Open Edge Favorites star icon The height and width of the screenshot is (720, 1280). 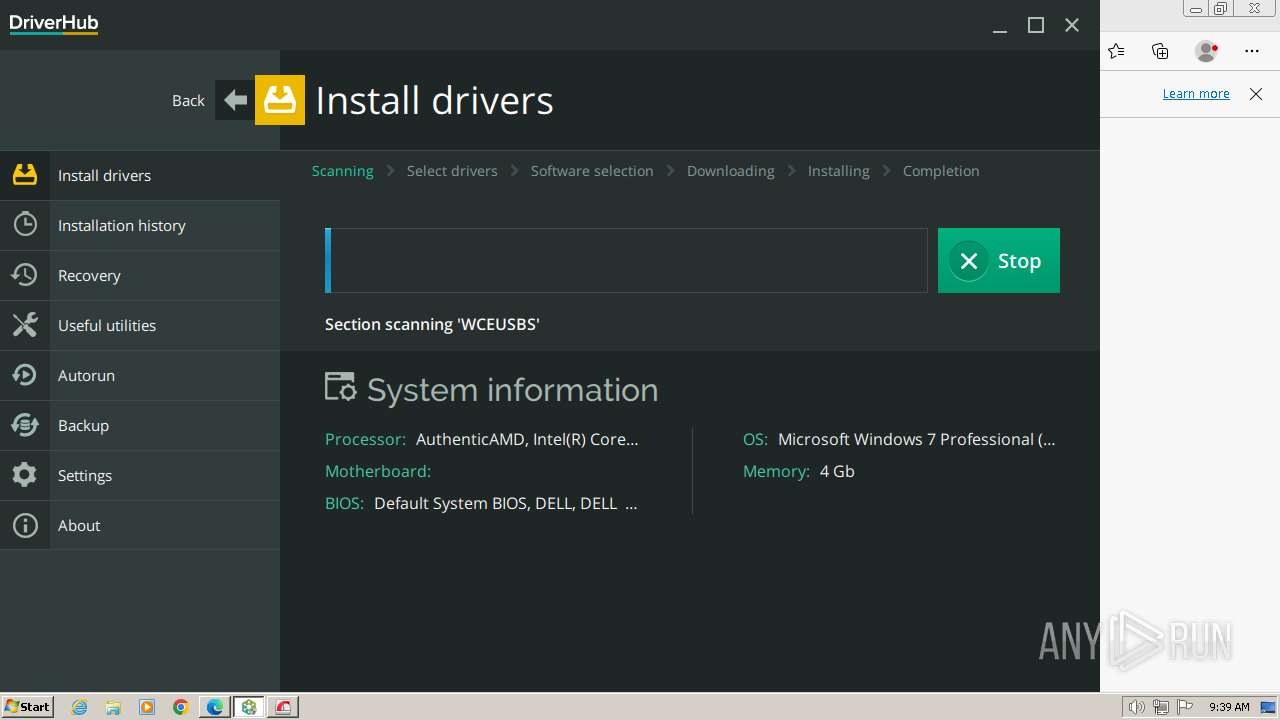1116,51
